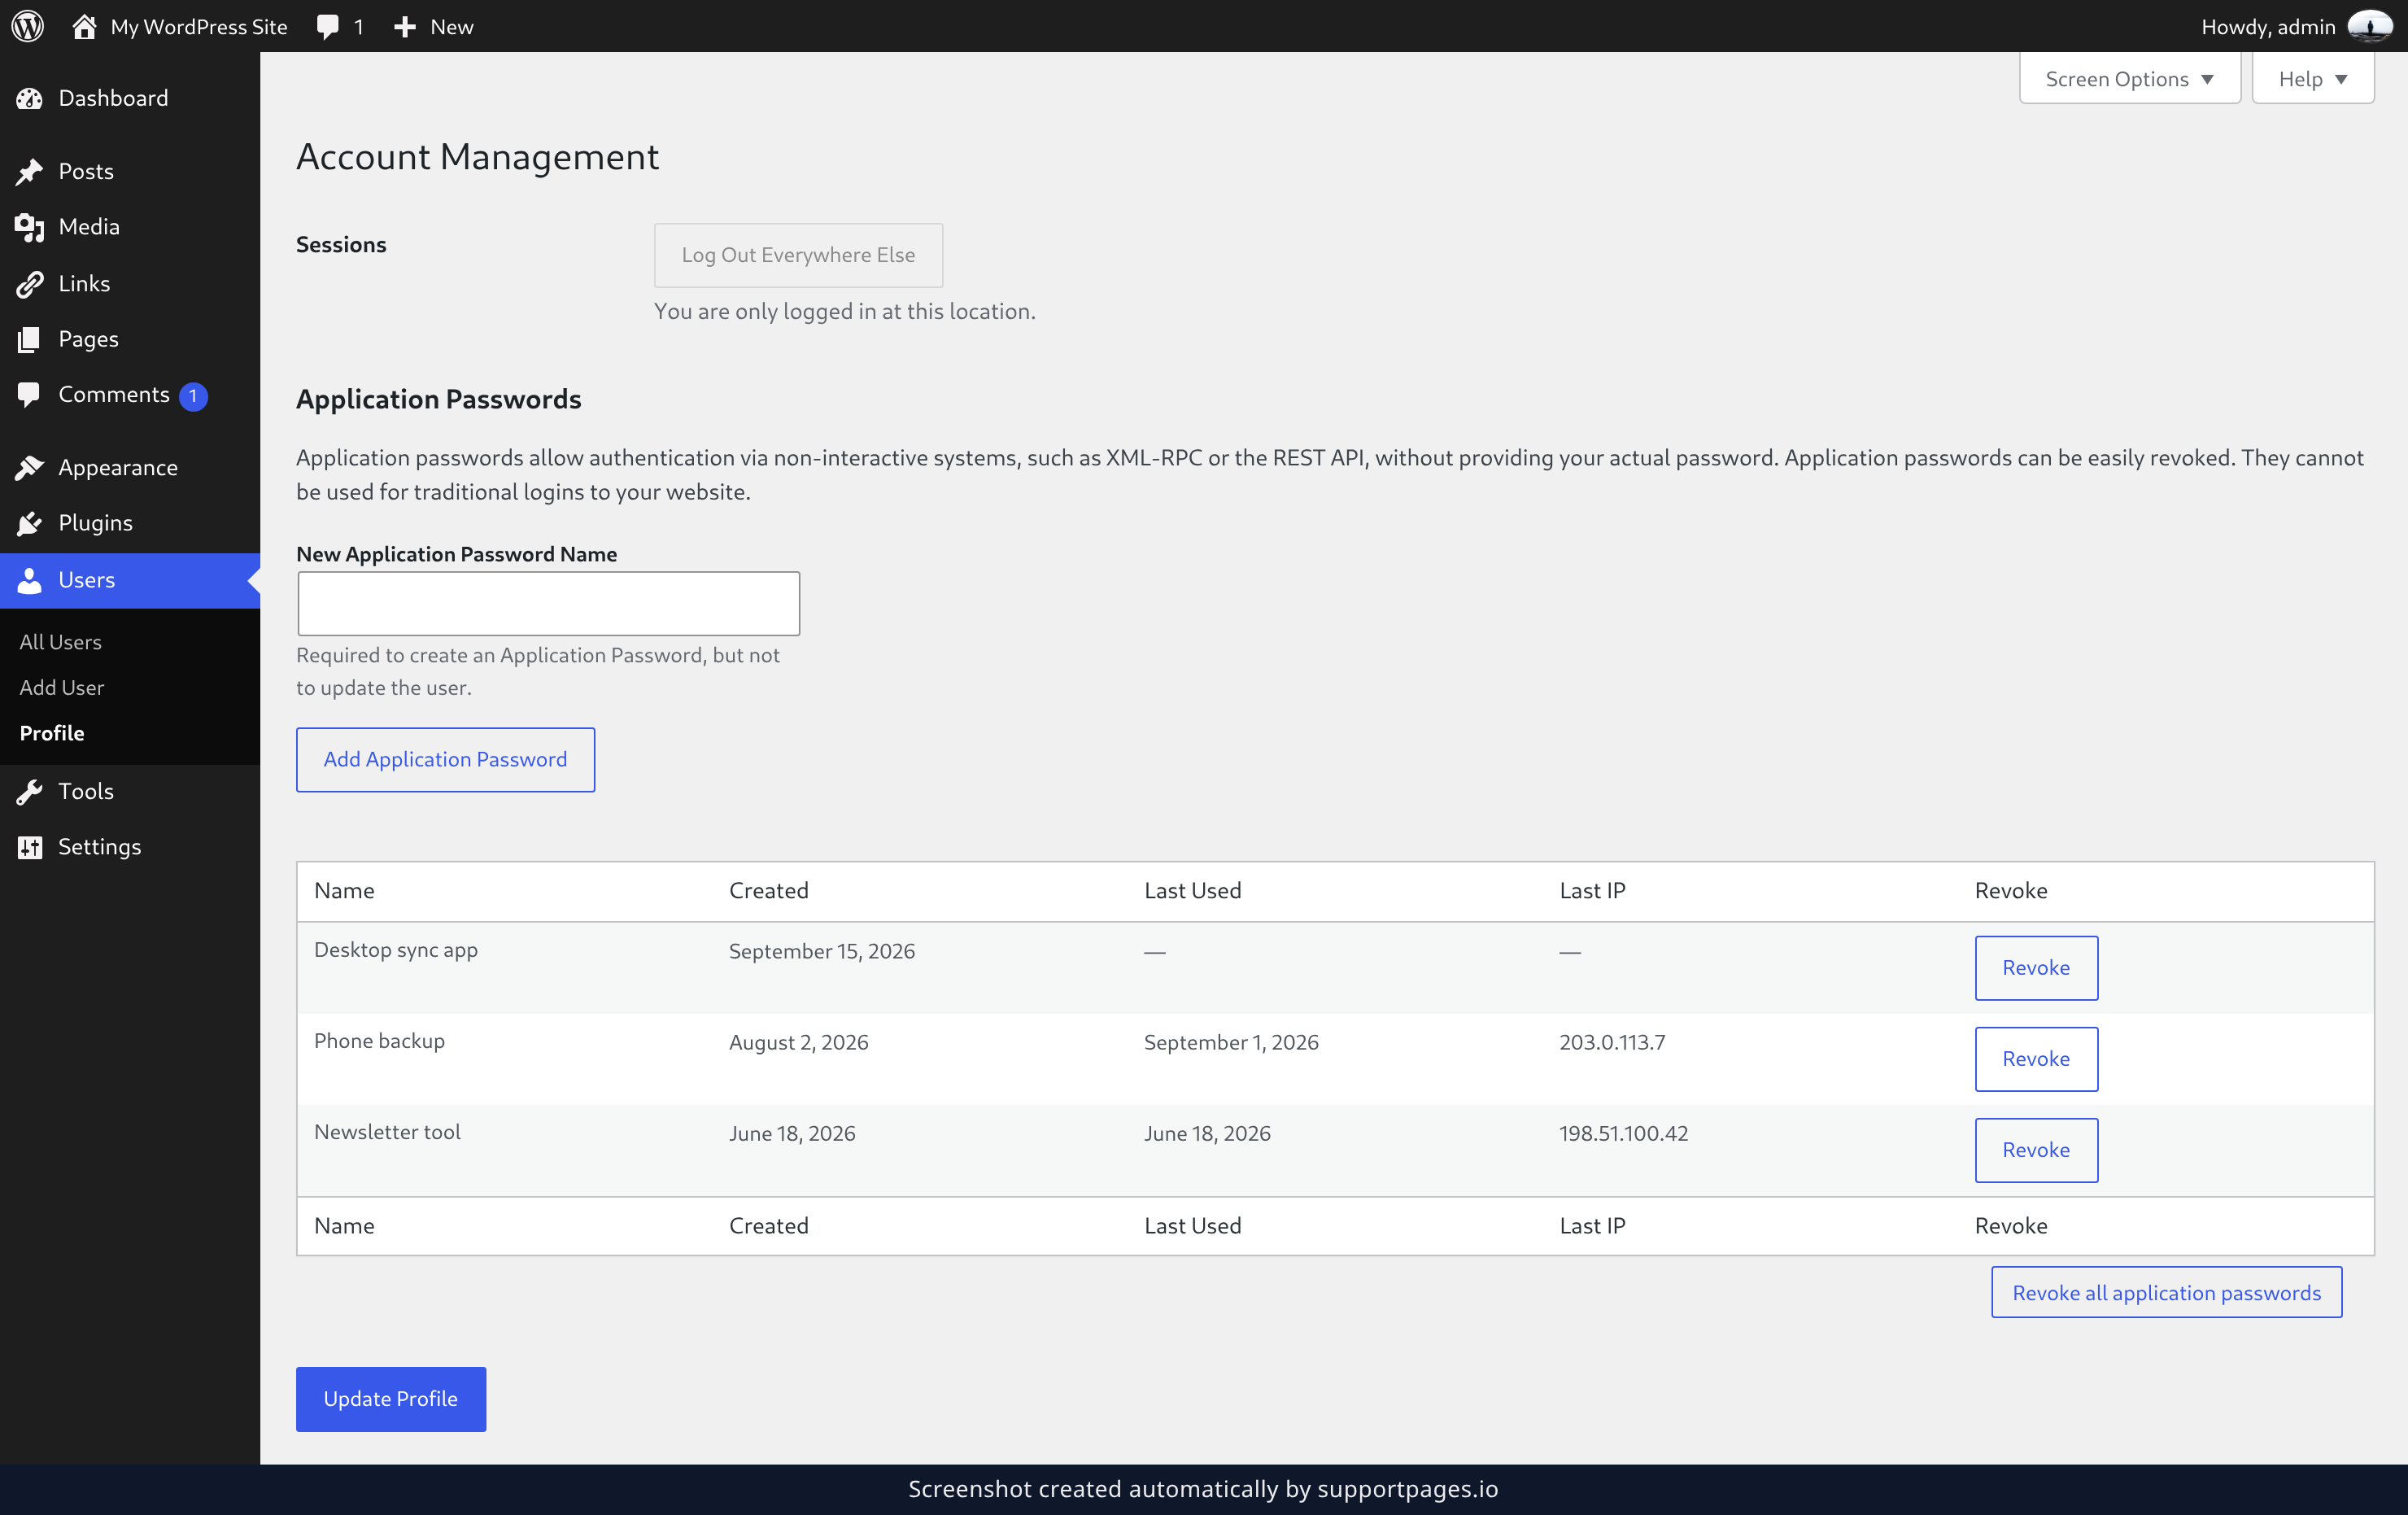This screenshot has height=1515, width=2408.
Task: Click the Tools wrench icon
Action: point(29,791)
